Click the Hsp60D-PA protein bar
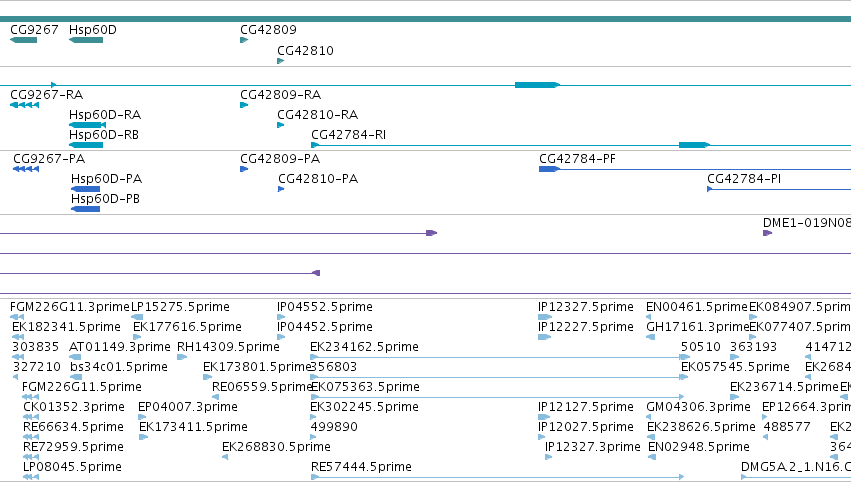Image resolution: width=851 pixels, height=482 pixels. pyautogui.click(x=85, y=189)
